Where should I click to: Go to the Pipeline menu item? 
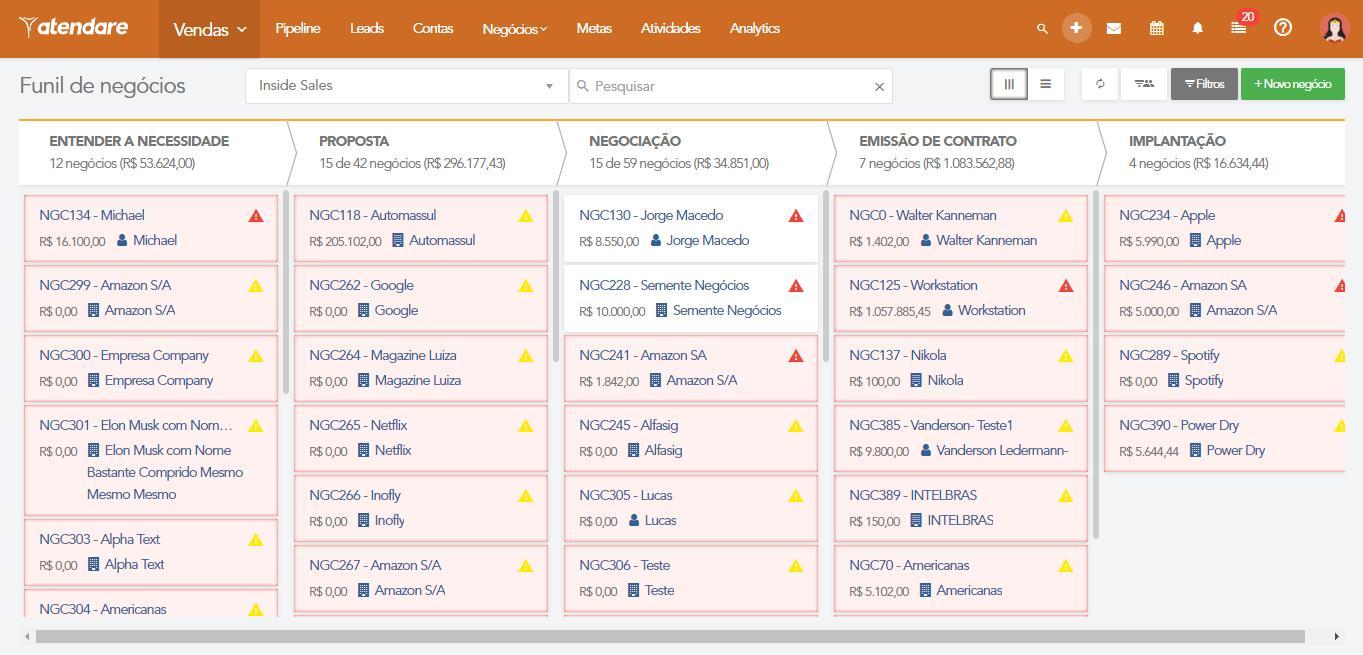[298, 29]
